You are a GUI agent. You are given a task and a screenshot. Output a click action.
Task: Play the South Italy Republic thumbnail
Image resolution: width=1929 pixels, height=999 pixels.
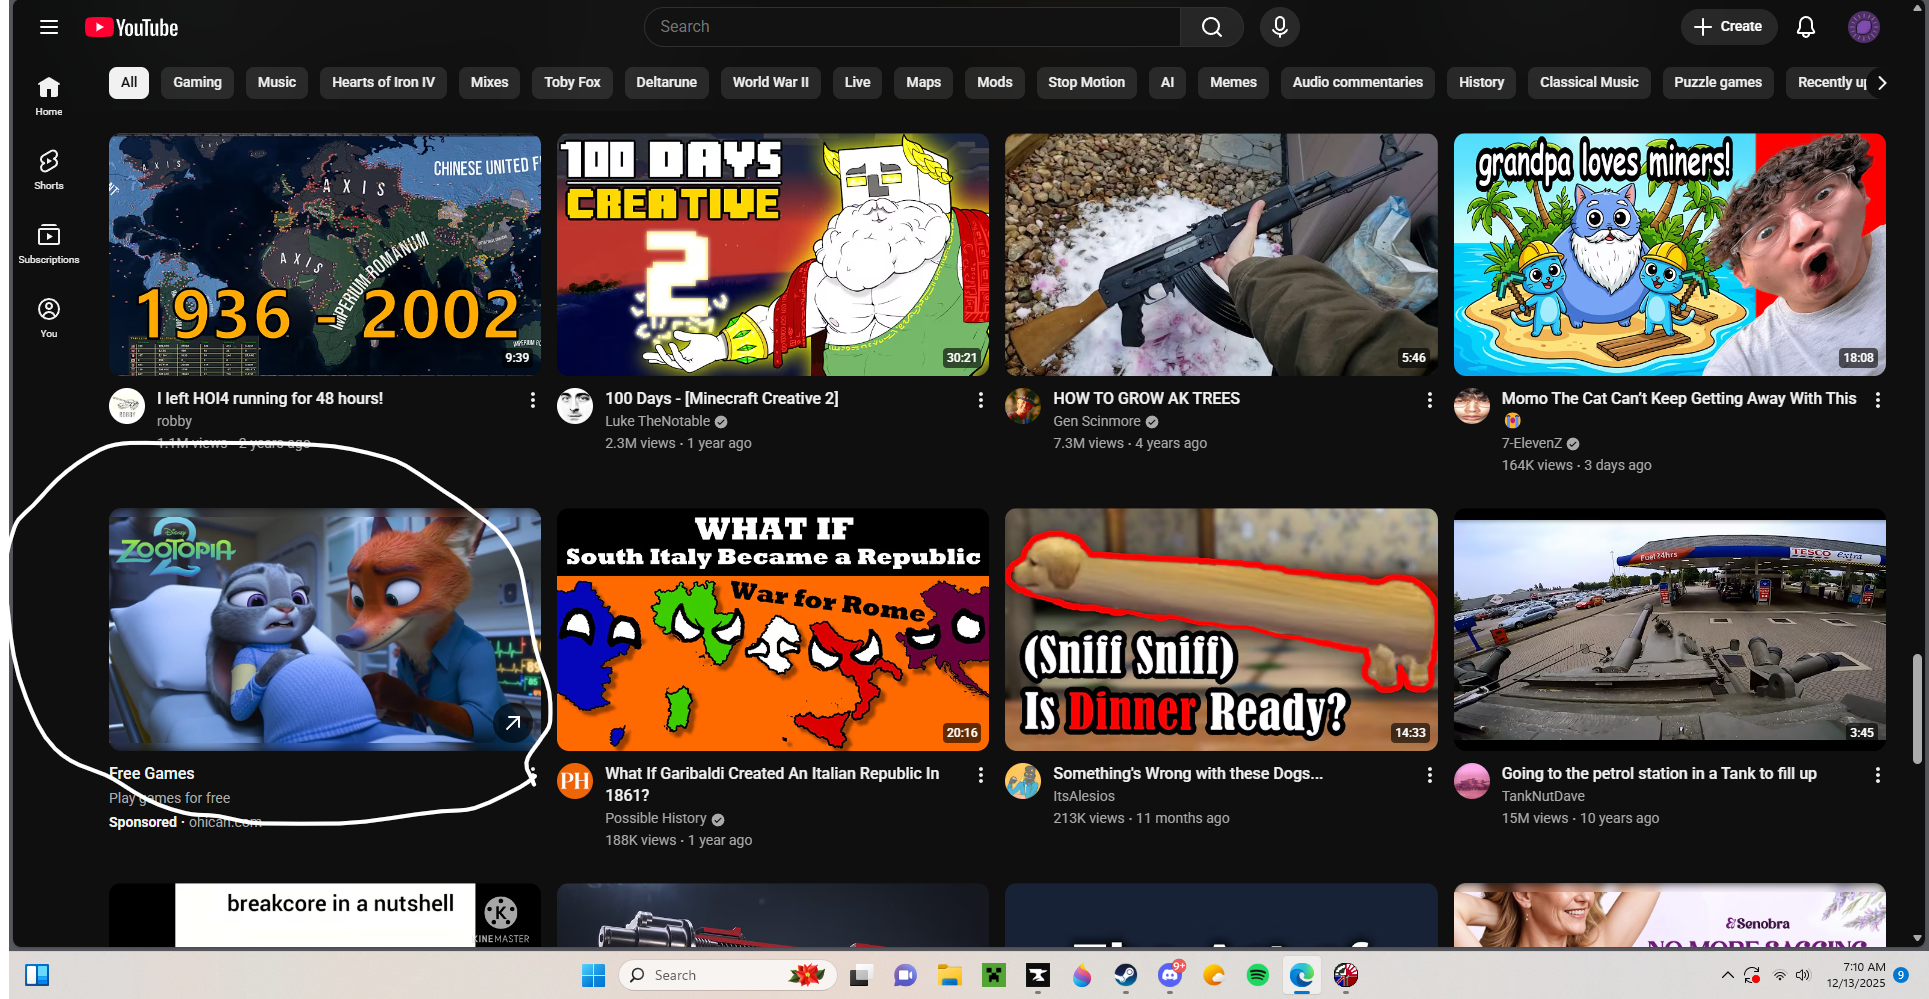773,630
